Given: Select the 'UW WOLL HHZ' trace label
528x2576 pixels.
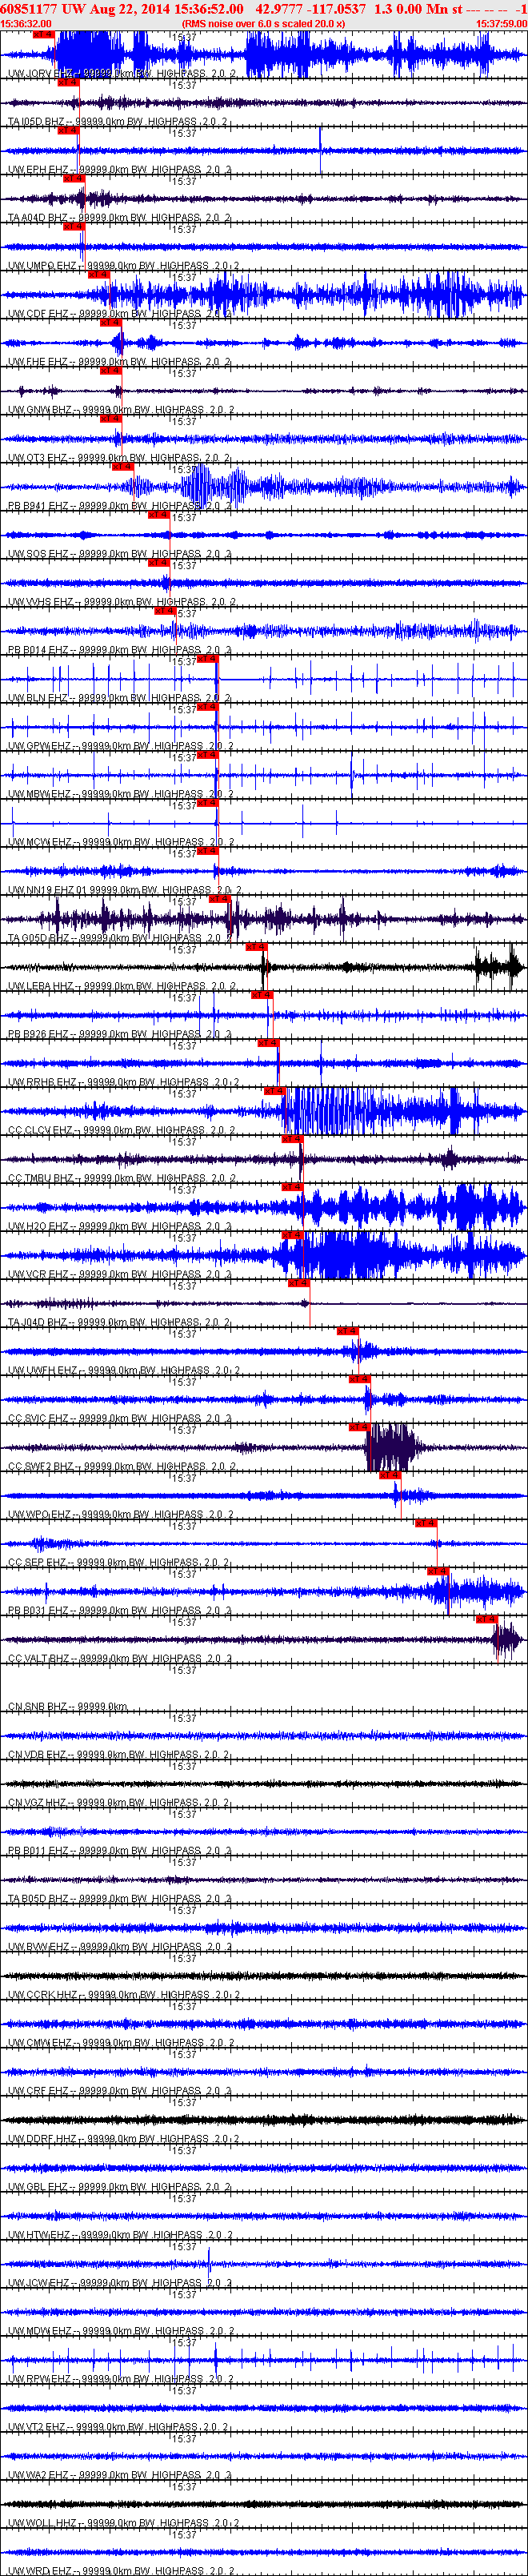Looking at the screenshot, I should click(x=124, y=2522).
